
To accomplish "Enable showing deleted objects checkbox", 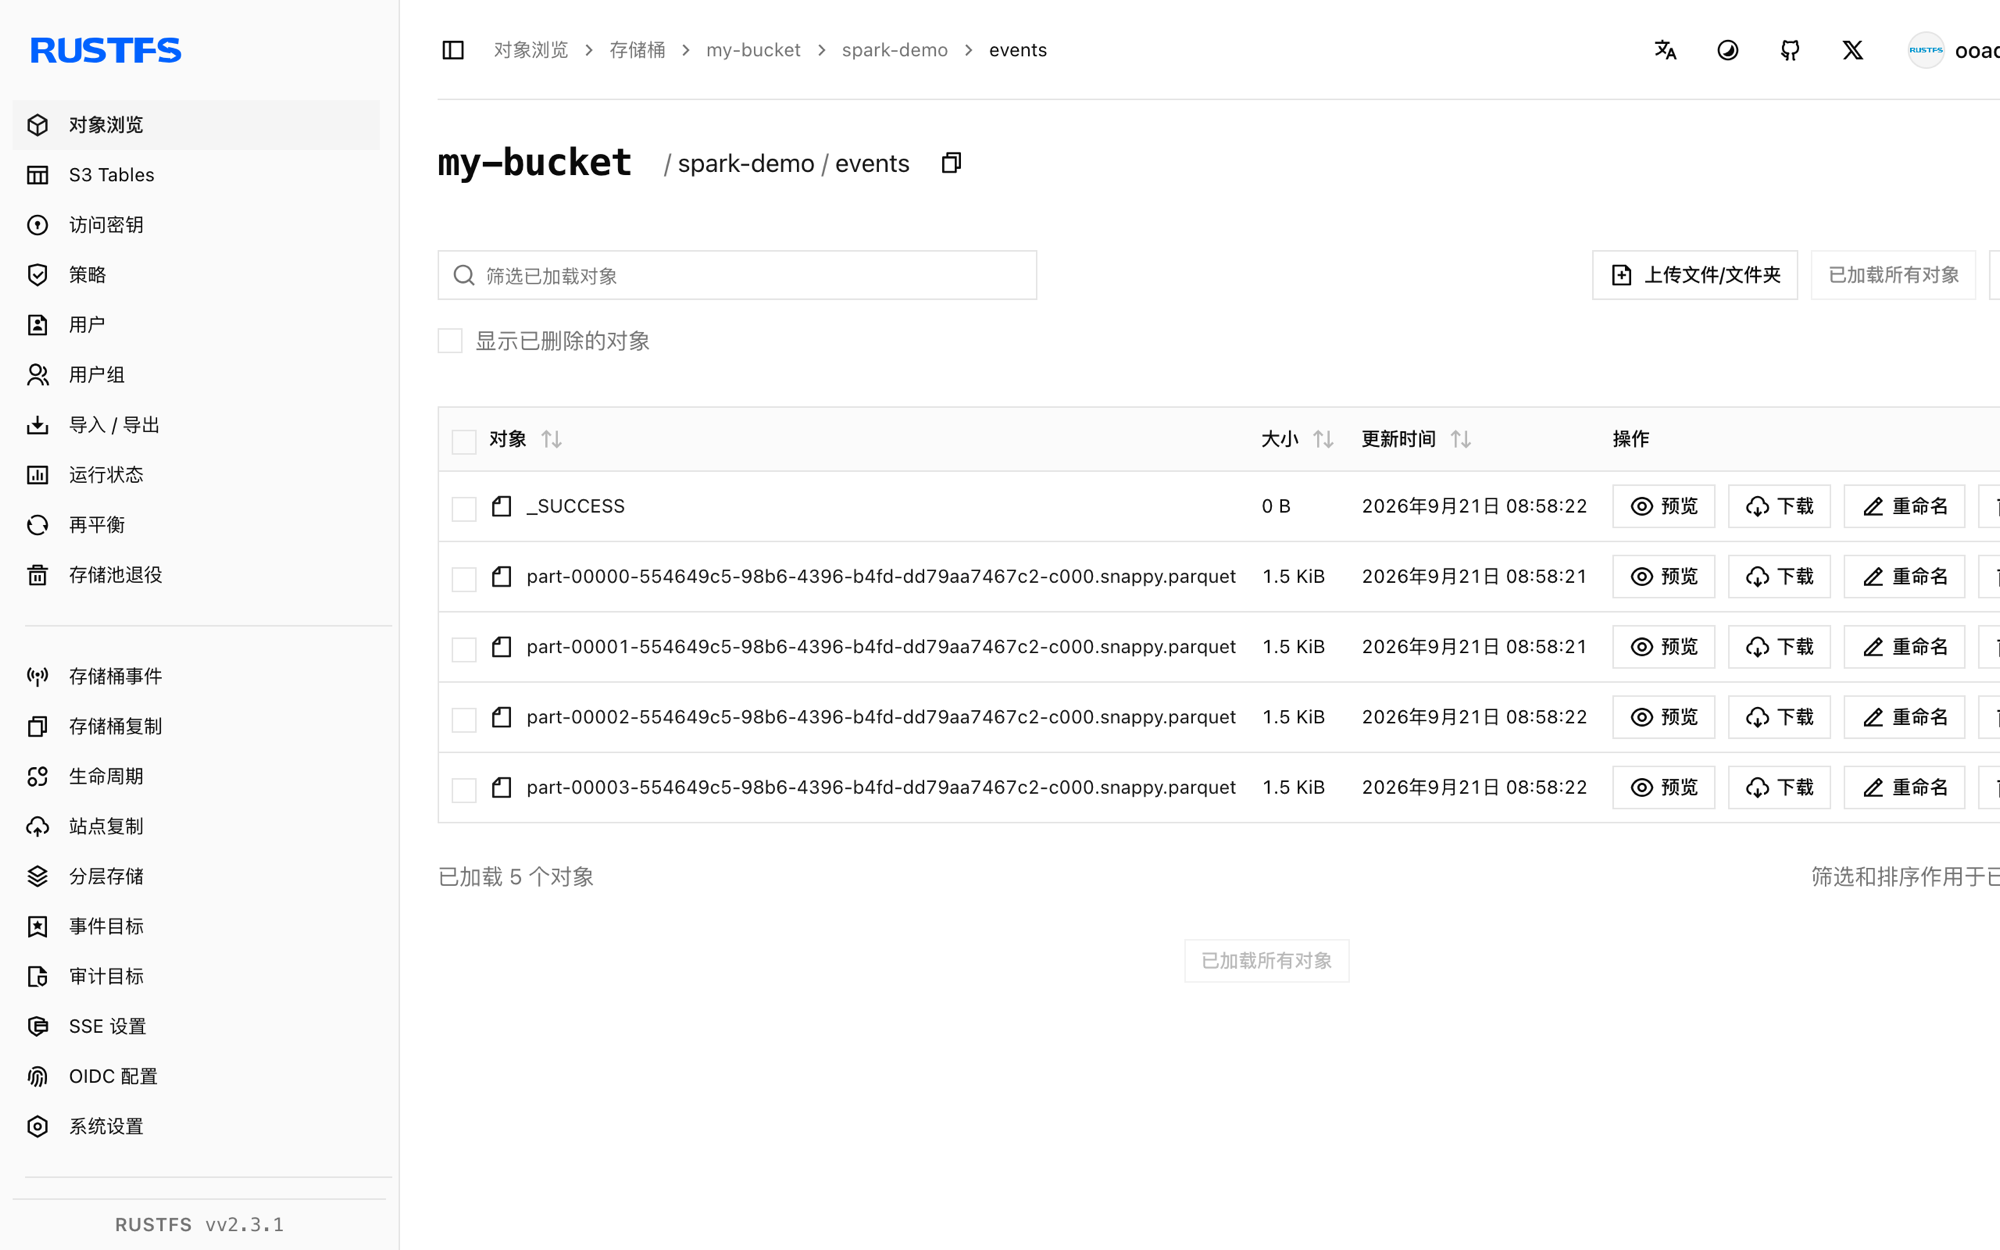I will pyautogui.click(x=450, y=341).
